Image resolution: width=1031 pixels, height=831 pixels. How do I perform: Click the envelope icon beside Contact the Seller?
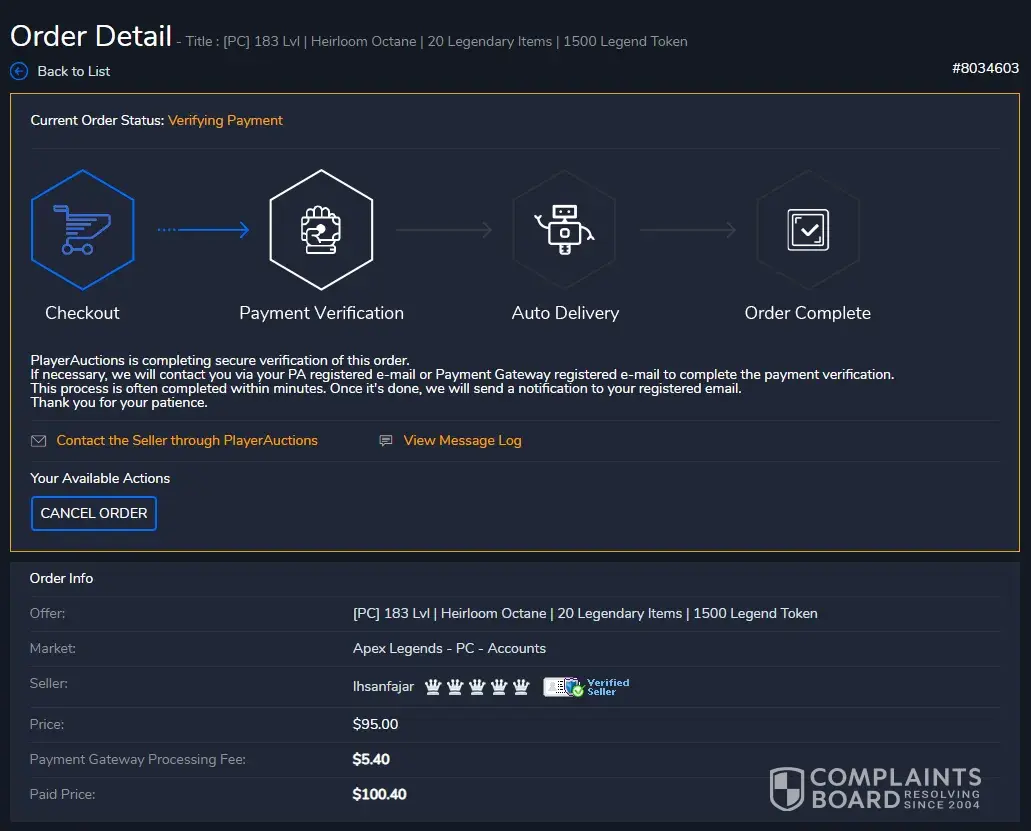(x=39, y=441)
